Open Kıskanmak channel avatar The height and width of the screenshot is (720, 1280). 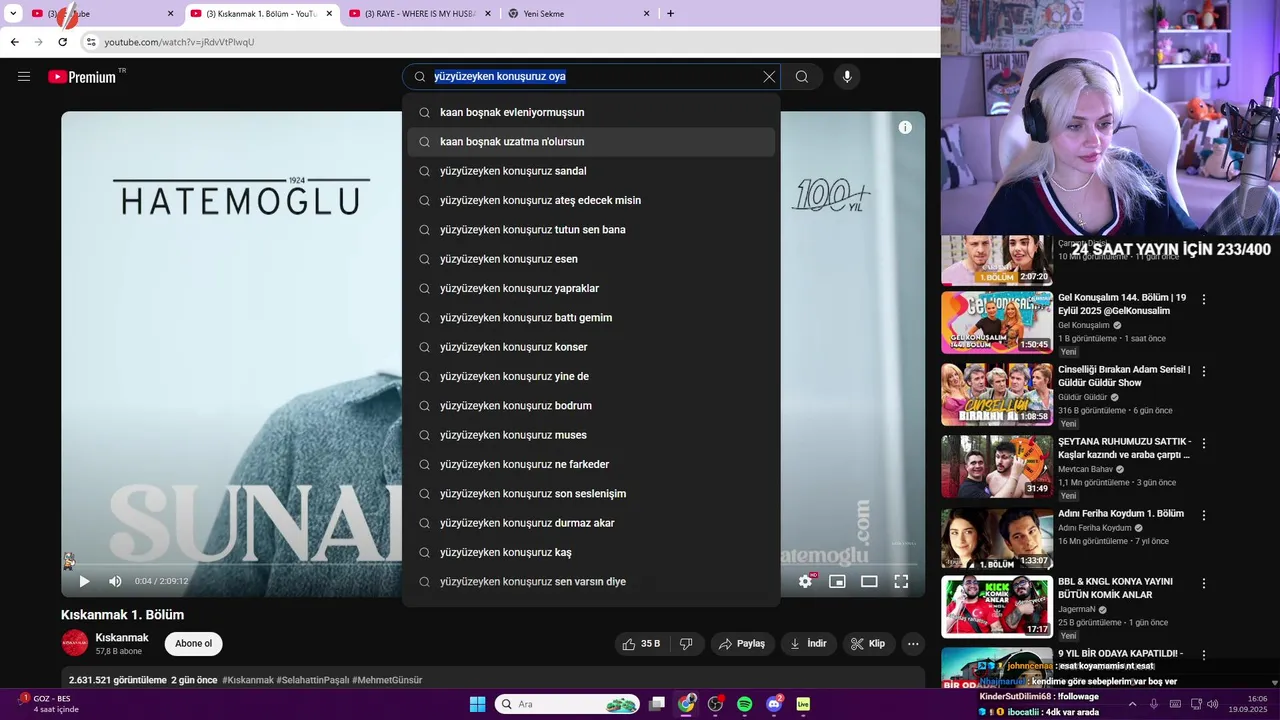pos(74,643)
